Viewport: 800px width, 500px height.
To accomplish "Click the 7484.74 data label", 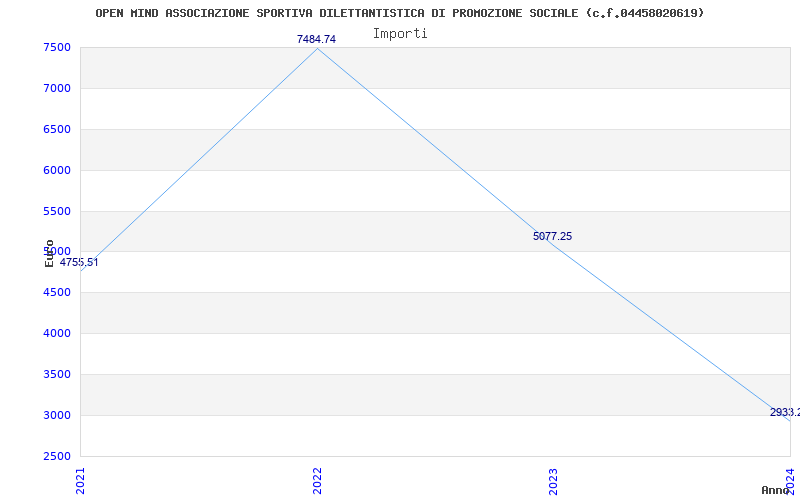I will pos(316,39).
